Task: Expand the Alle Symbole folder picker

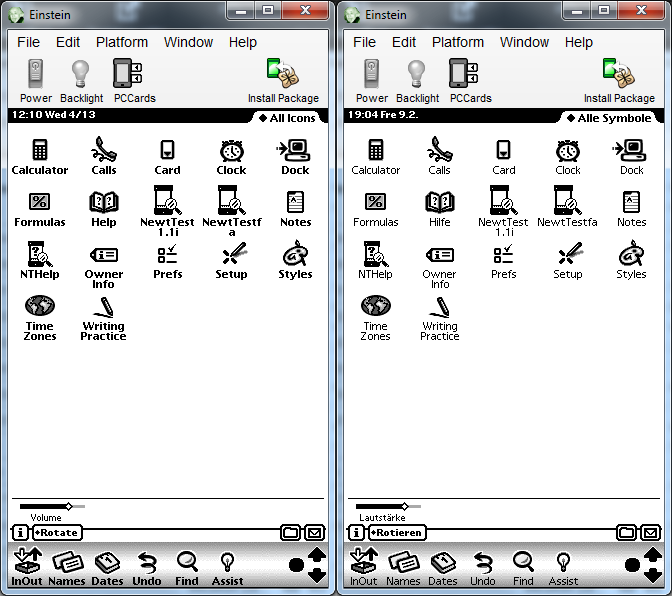Action: point(609,118)
